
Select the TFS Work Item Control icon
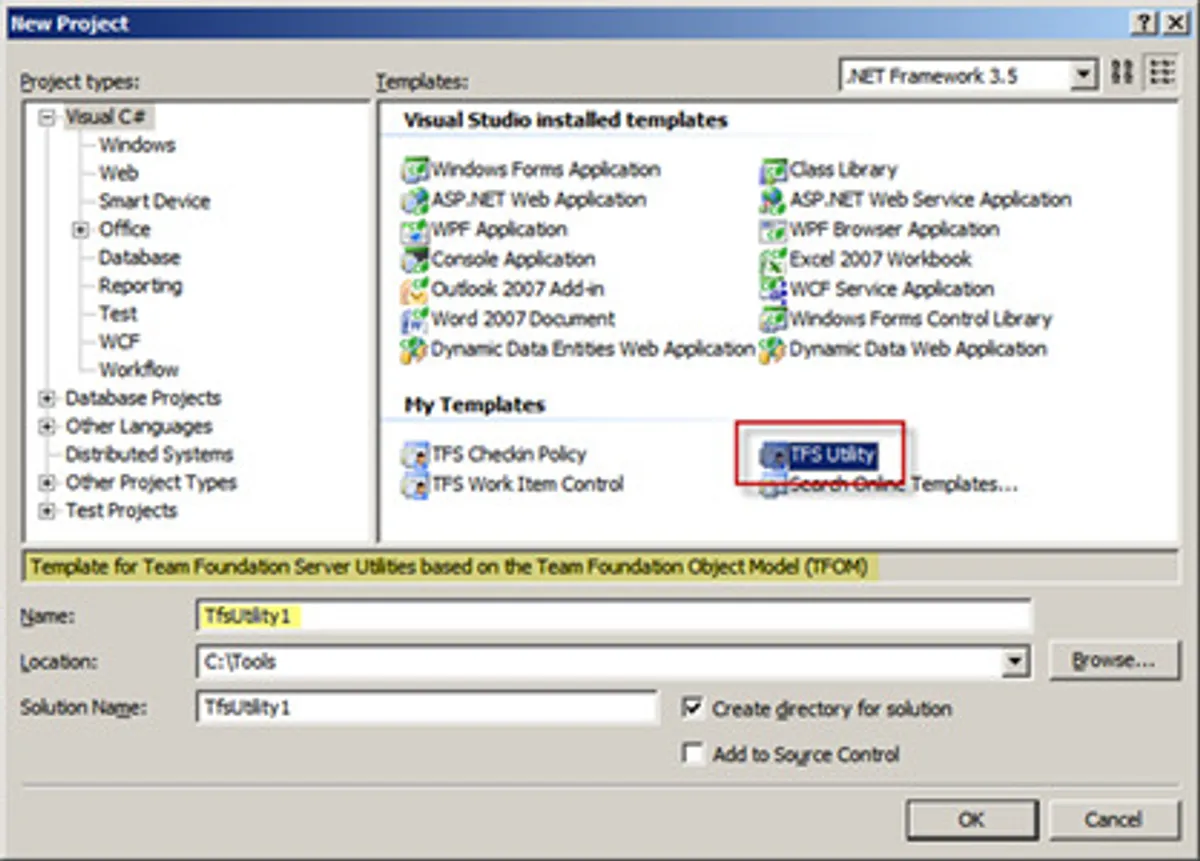point(415,485)
